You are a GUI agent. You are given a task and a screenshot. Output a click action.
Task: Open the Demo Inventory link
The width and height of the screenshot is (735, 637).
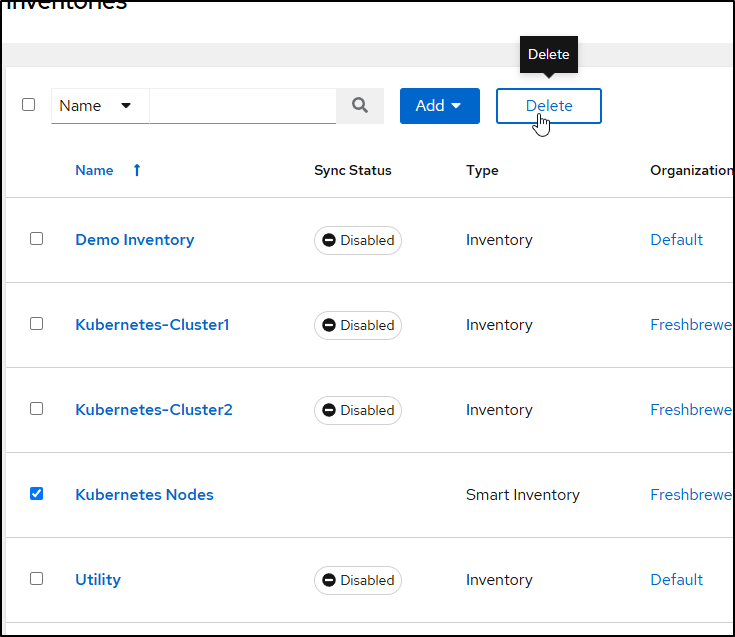(x=135, y=240)
